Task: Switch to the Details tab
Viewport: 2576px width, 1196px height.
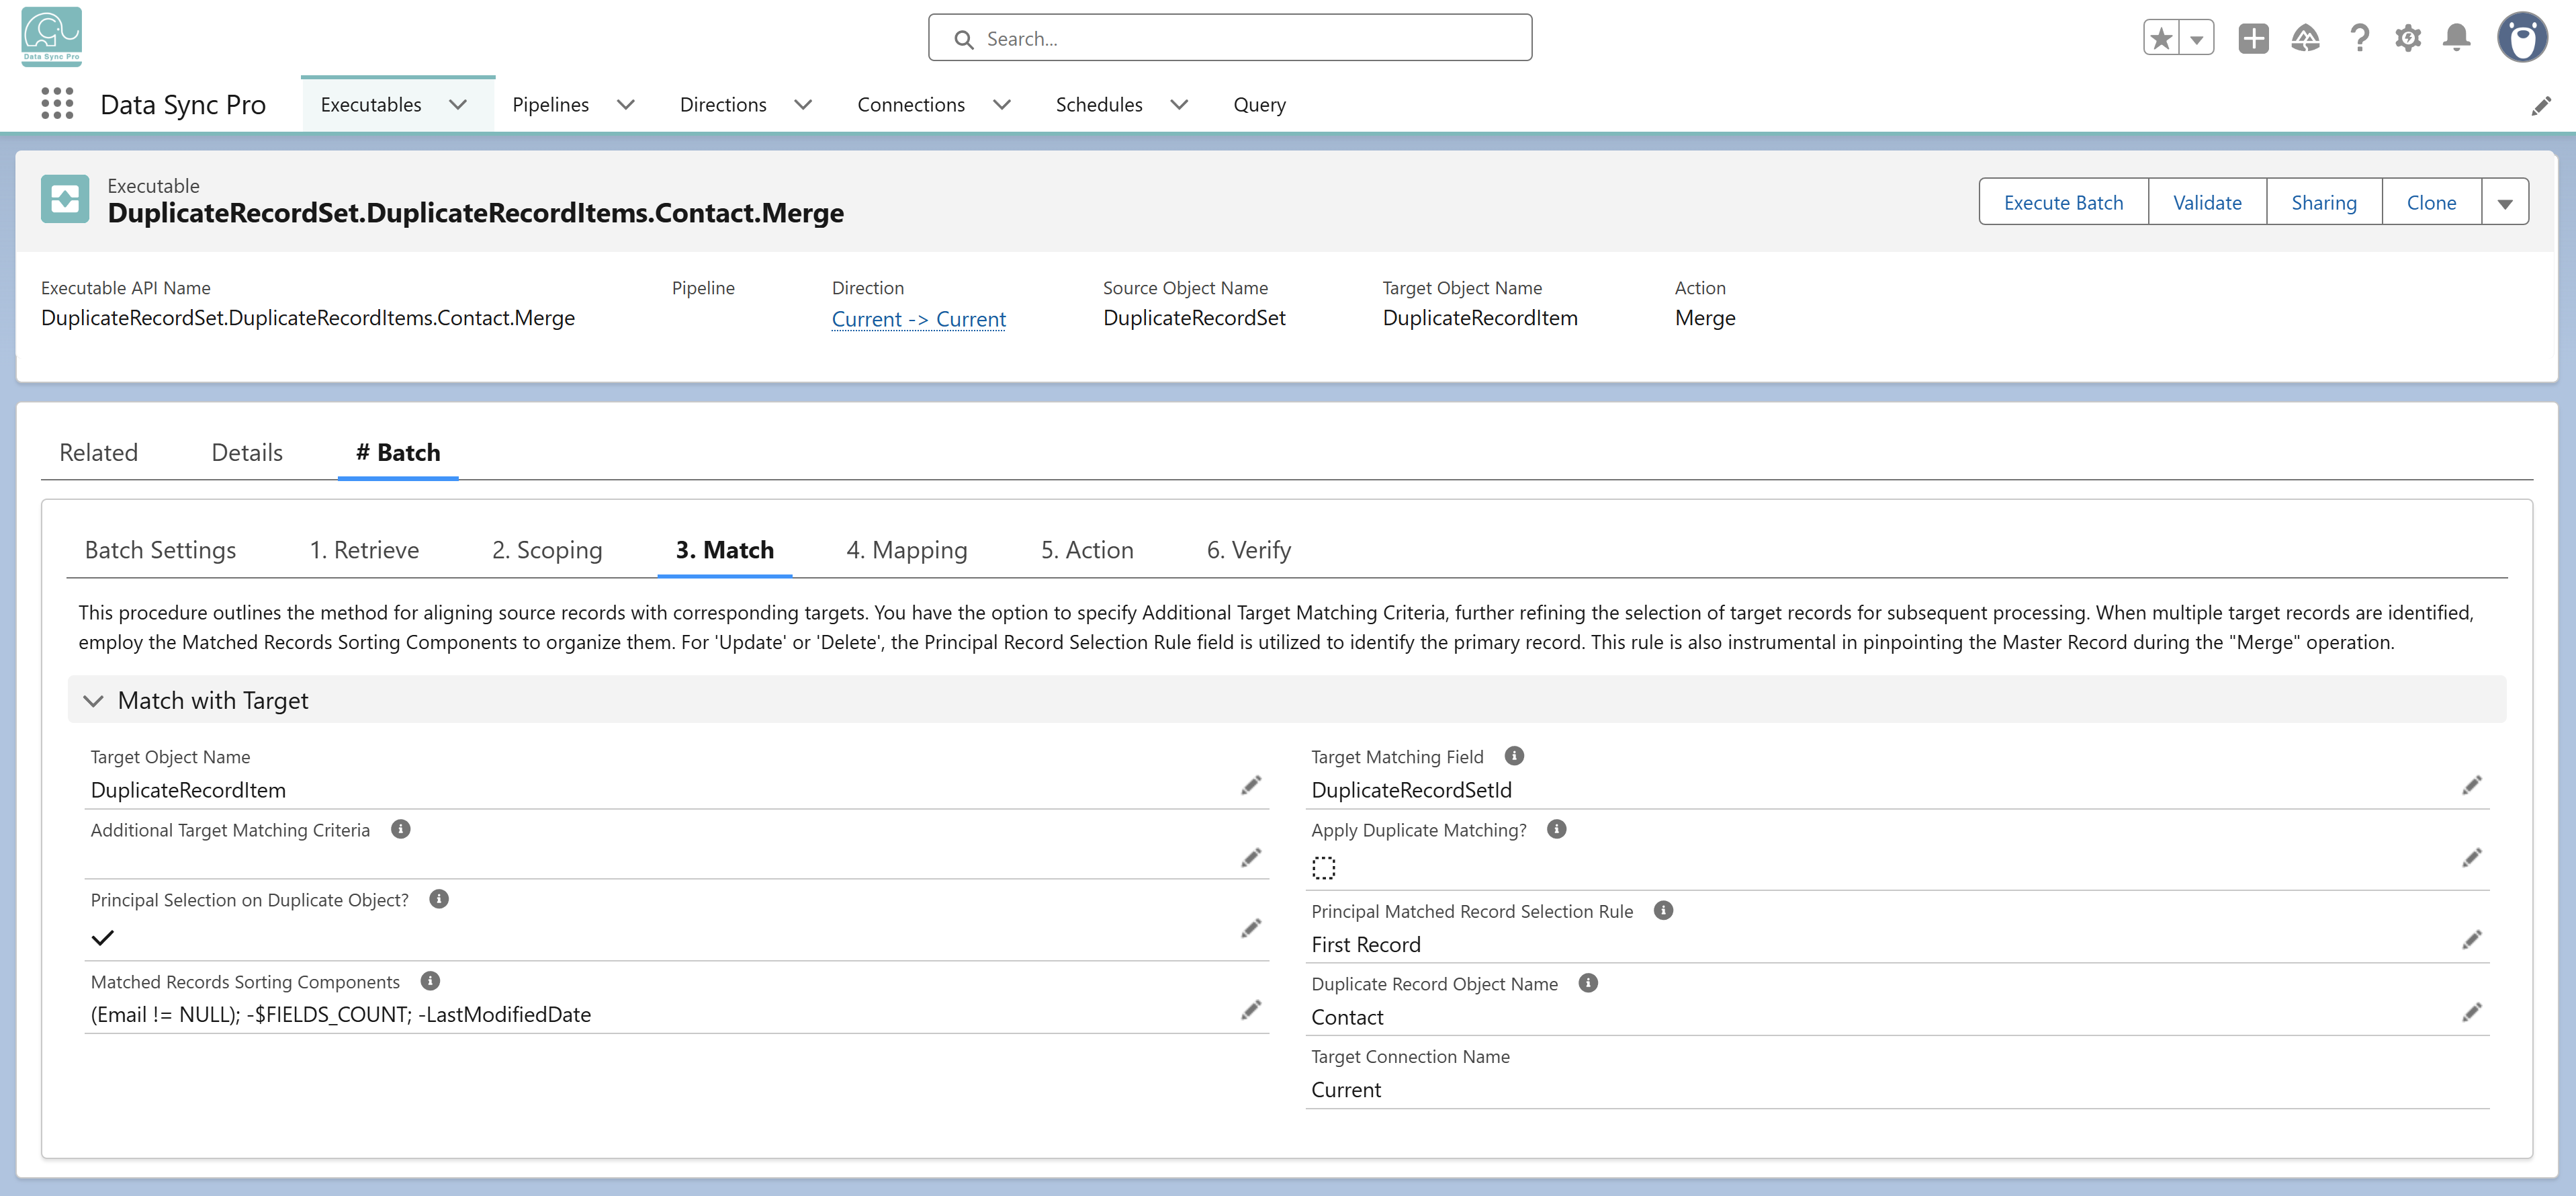Action: pyautogui.click(x=247, y=453)
